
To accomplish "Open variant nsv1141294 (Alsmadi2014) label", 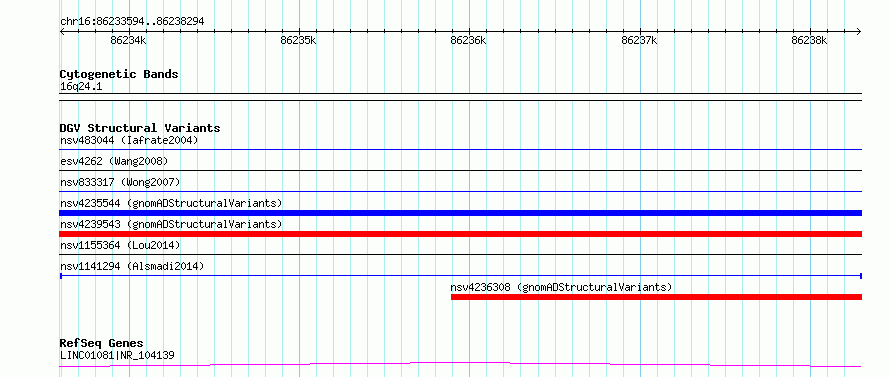I will 132,266.
